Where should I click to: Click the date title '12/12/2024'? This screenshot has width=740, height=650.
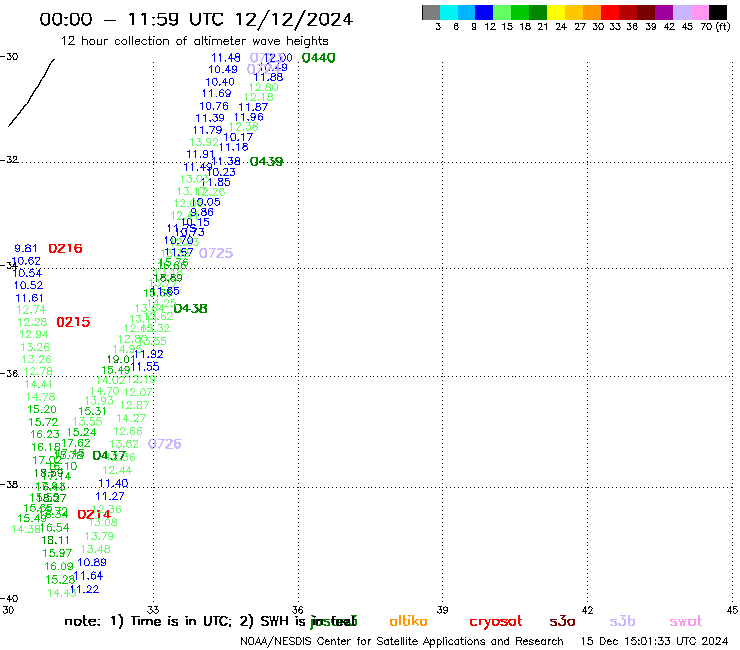coord(294,19)
